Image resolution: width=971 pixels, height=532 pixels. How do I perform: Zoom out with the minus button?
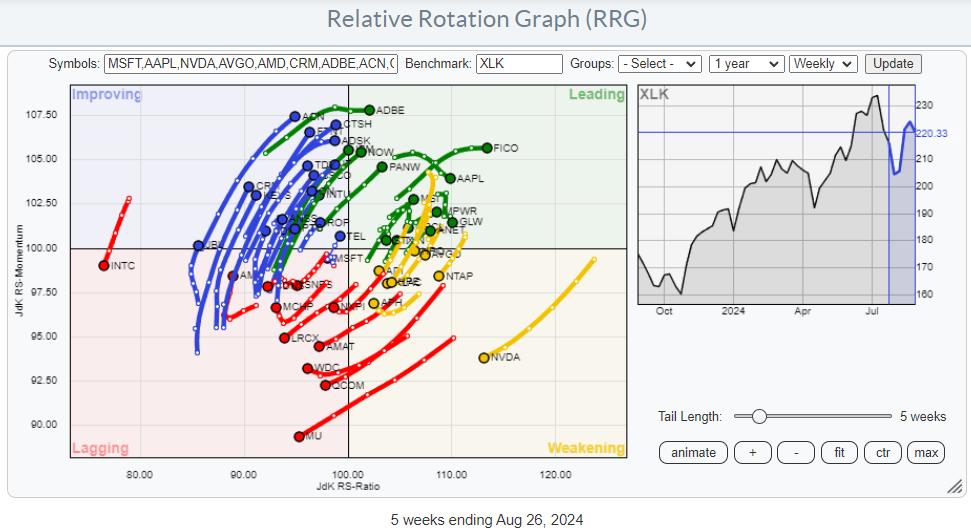click(x=795, y=452)
